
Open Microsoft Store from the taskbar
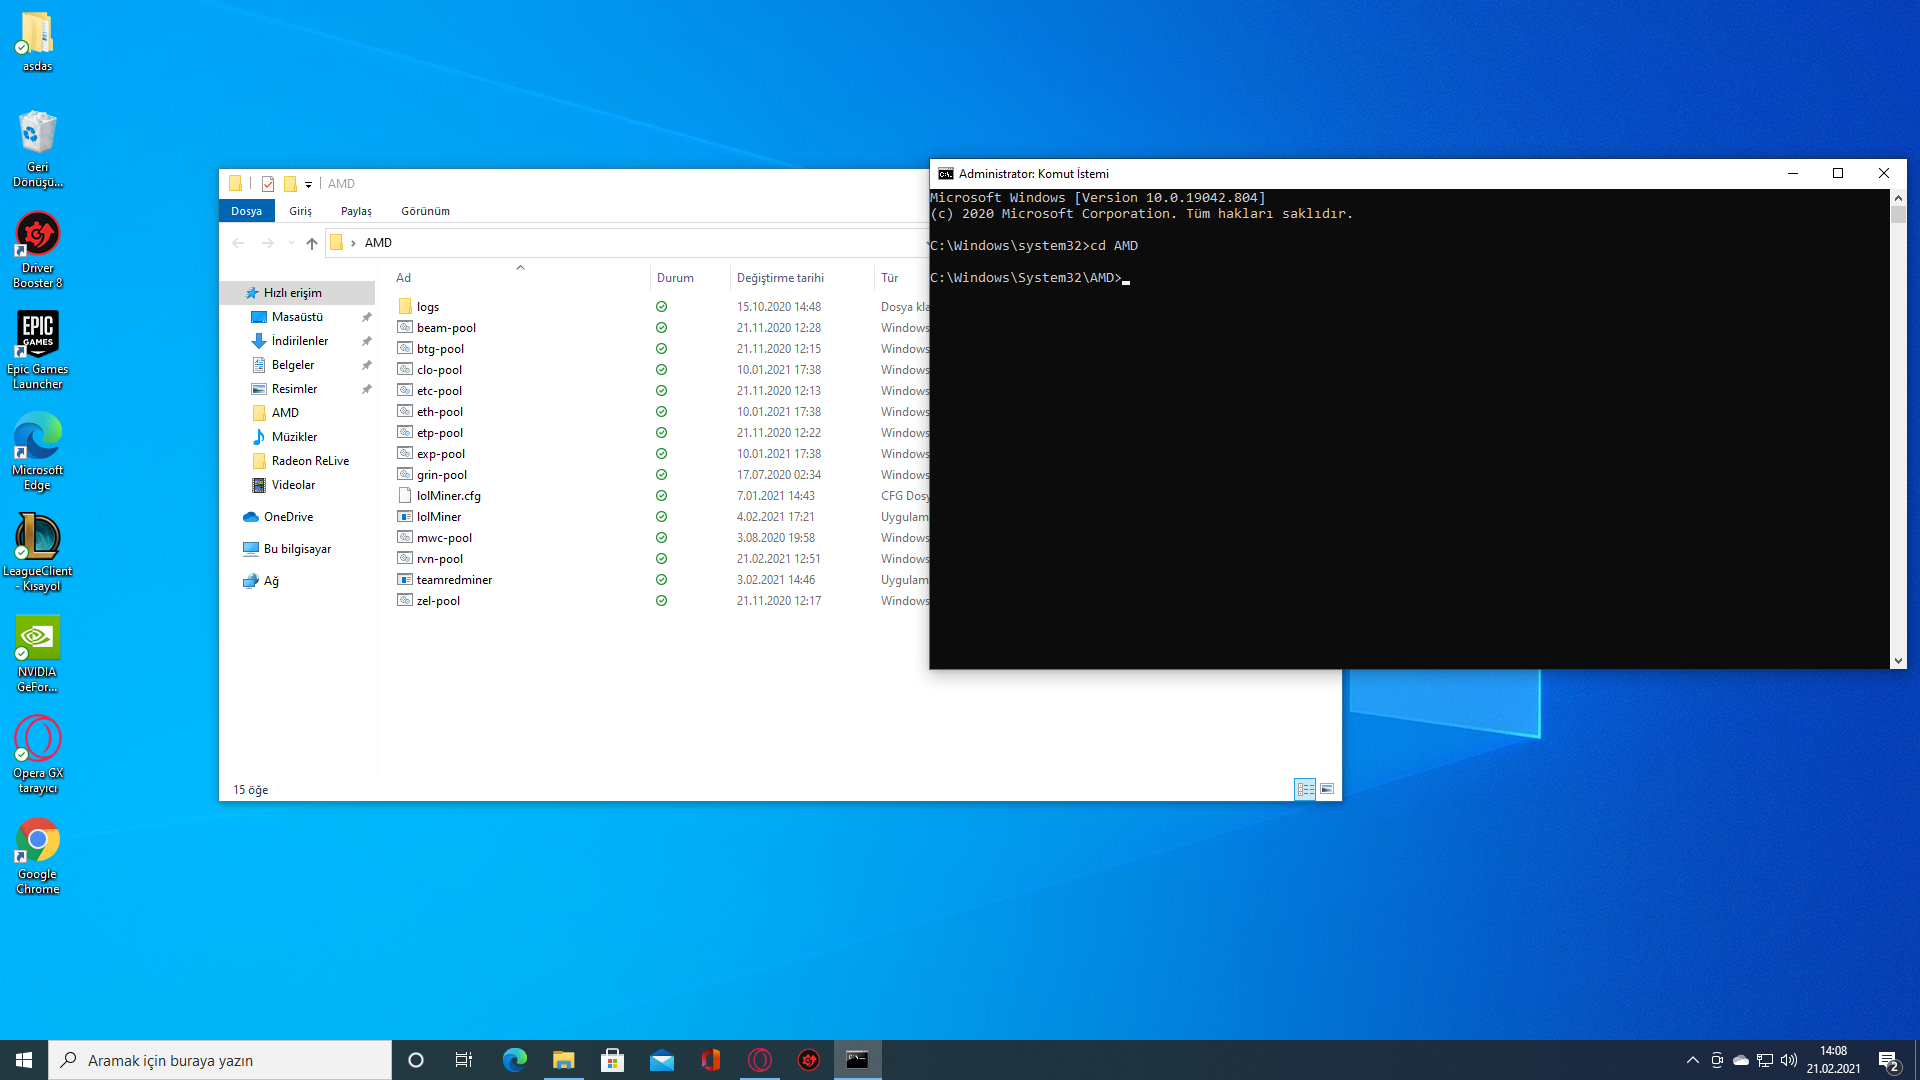(612, 1060)
